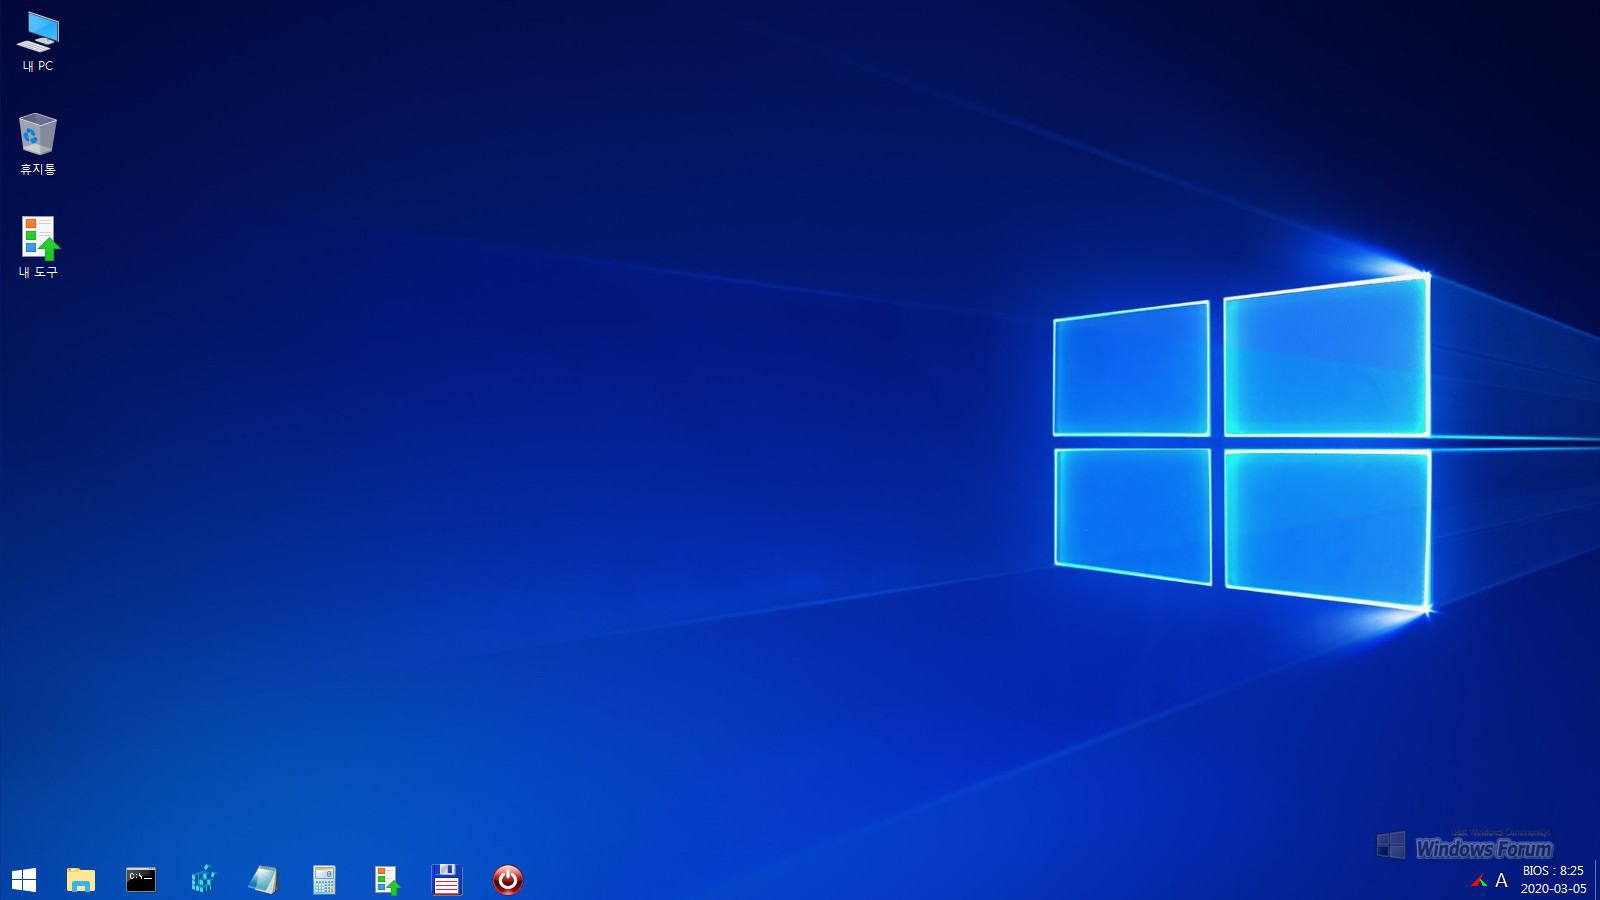Launch Registry Editor cube icon on taskbar
Screen dimensions: 1600x900
pos(203,880)
